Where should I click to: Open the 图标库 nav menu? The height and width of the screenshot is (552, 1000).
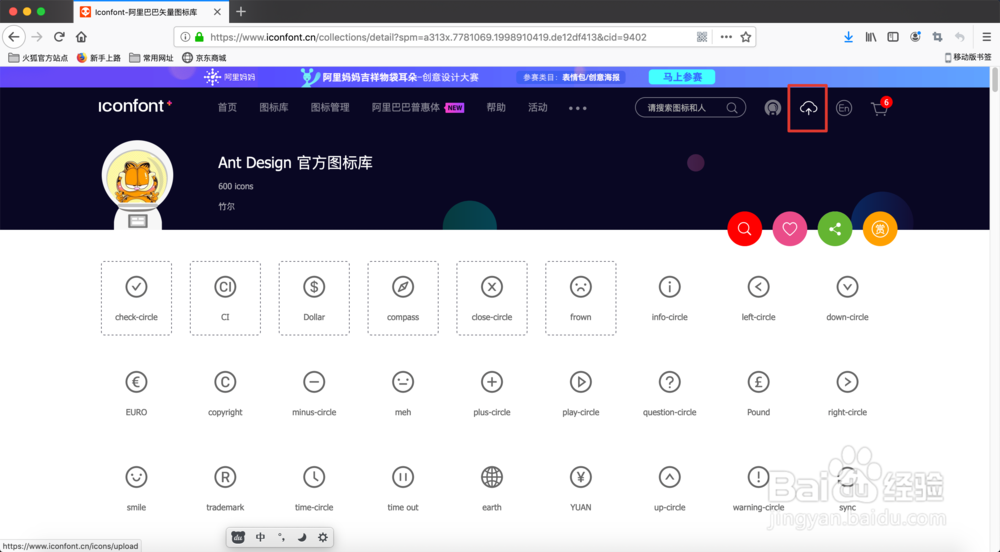[x=274, y=108]
